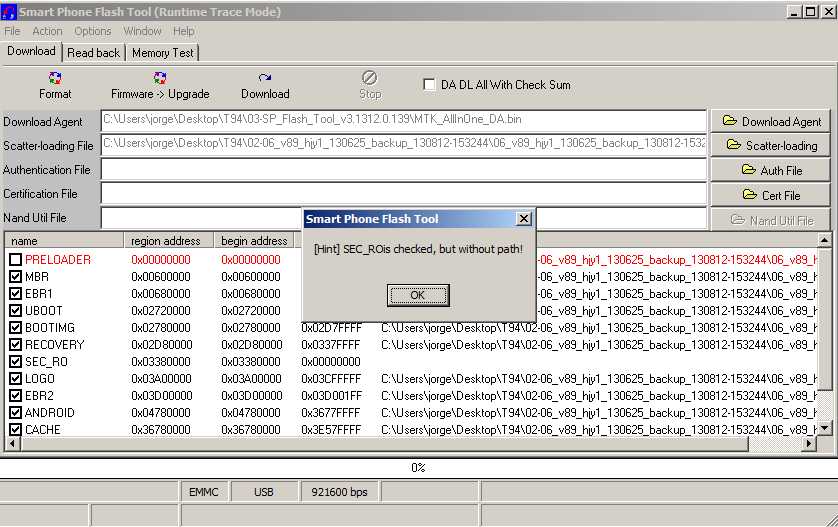The image size is (838, 527).
Task: Click the EMMC status bar cell
Action: pos(204,492)
